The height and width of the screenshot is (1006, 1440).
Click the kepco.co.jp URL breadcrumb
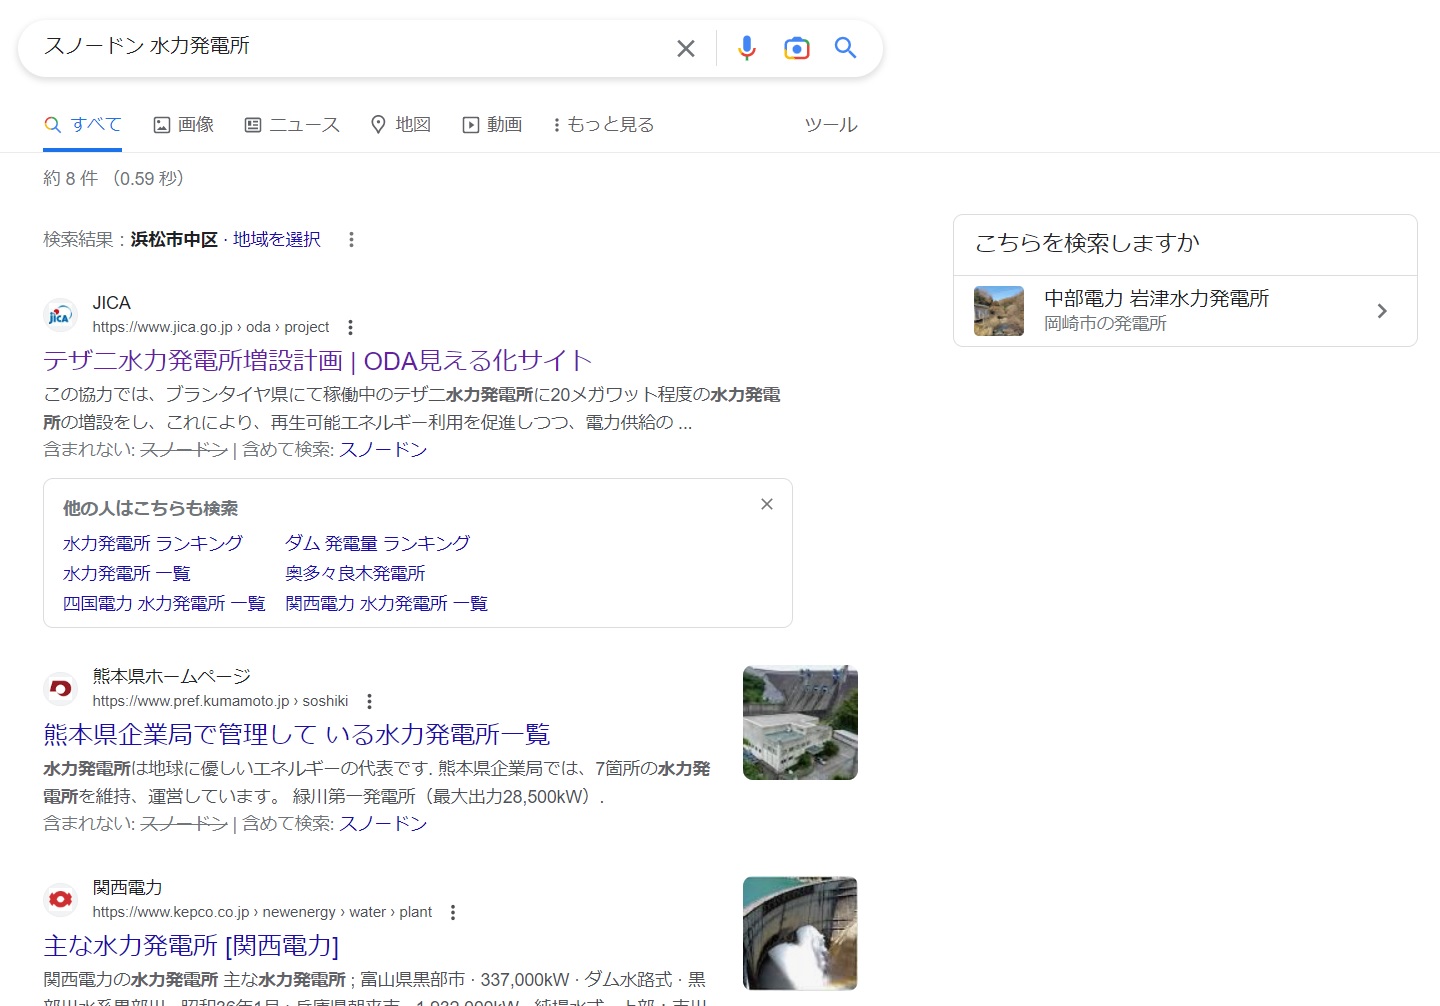[262, 912]
